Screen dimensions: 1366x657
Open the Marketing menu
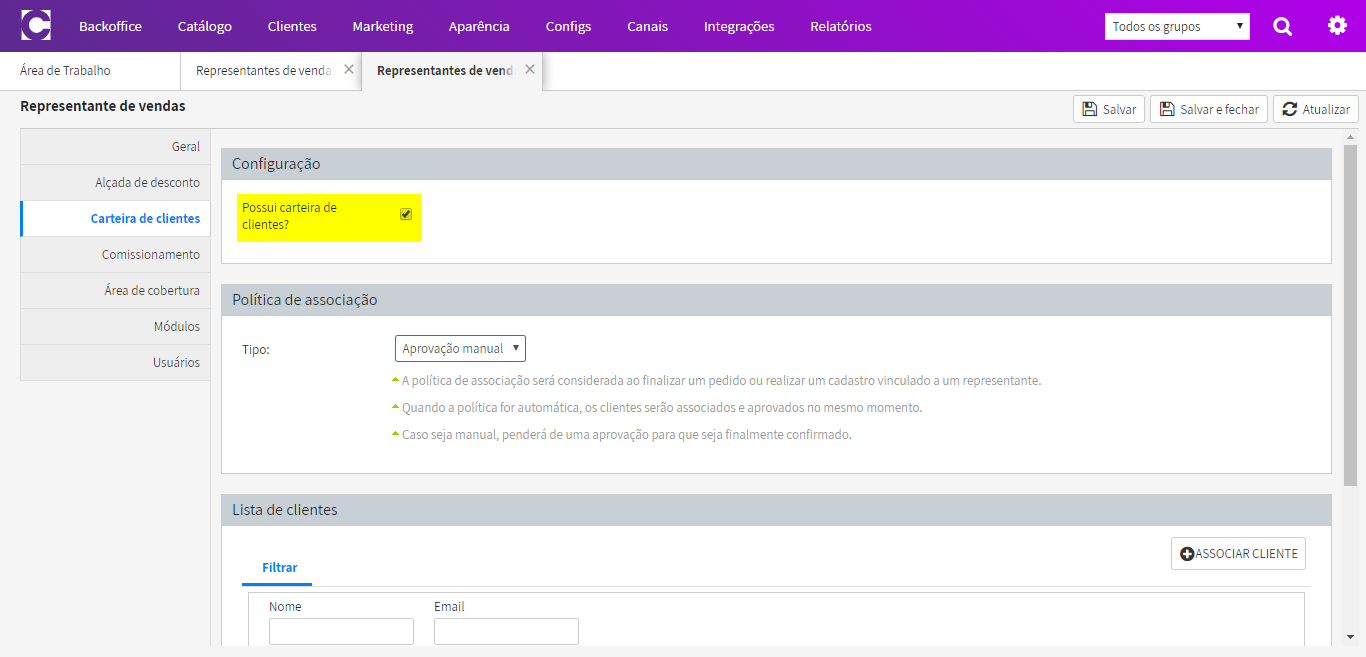383,26
